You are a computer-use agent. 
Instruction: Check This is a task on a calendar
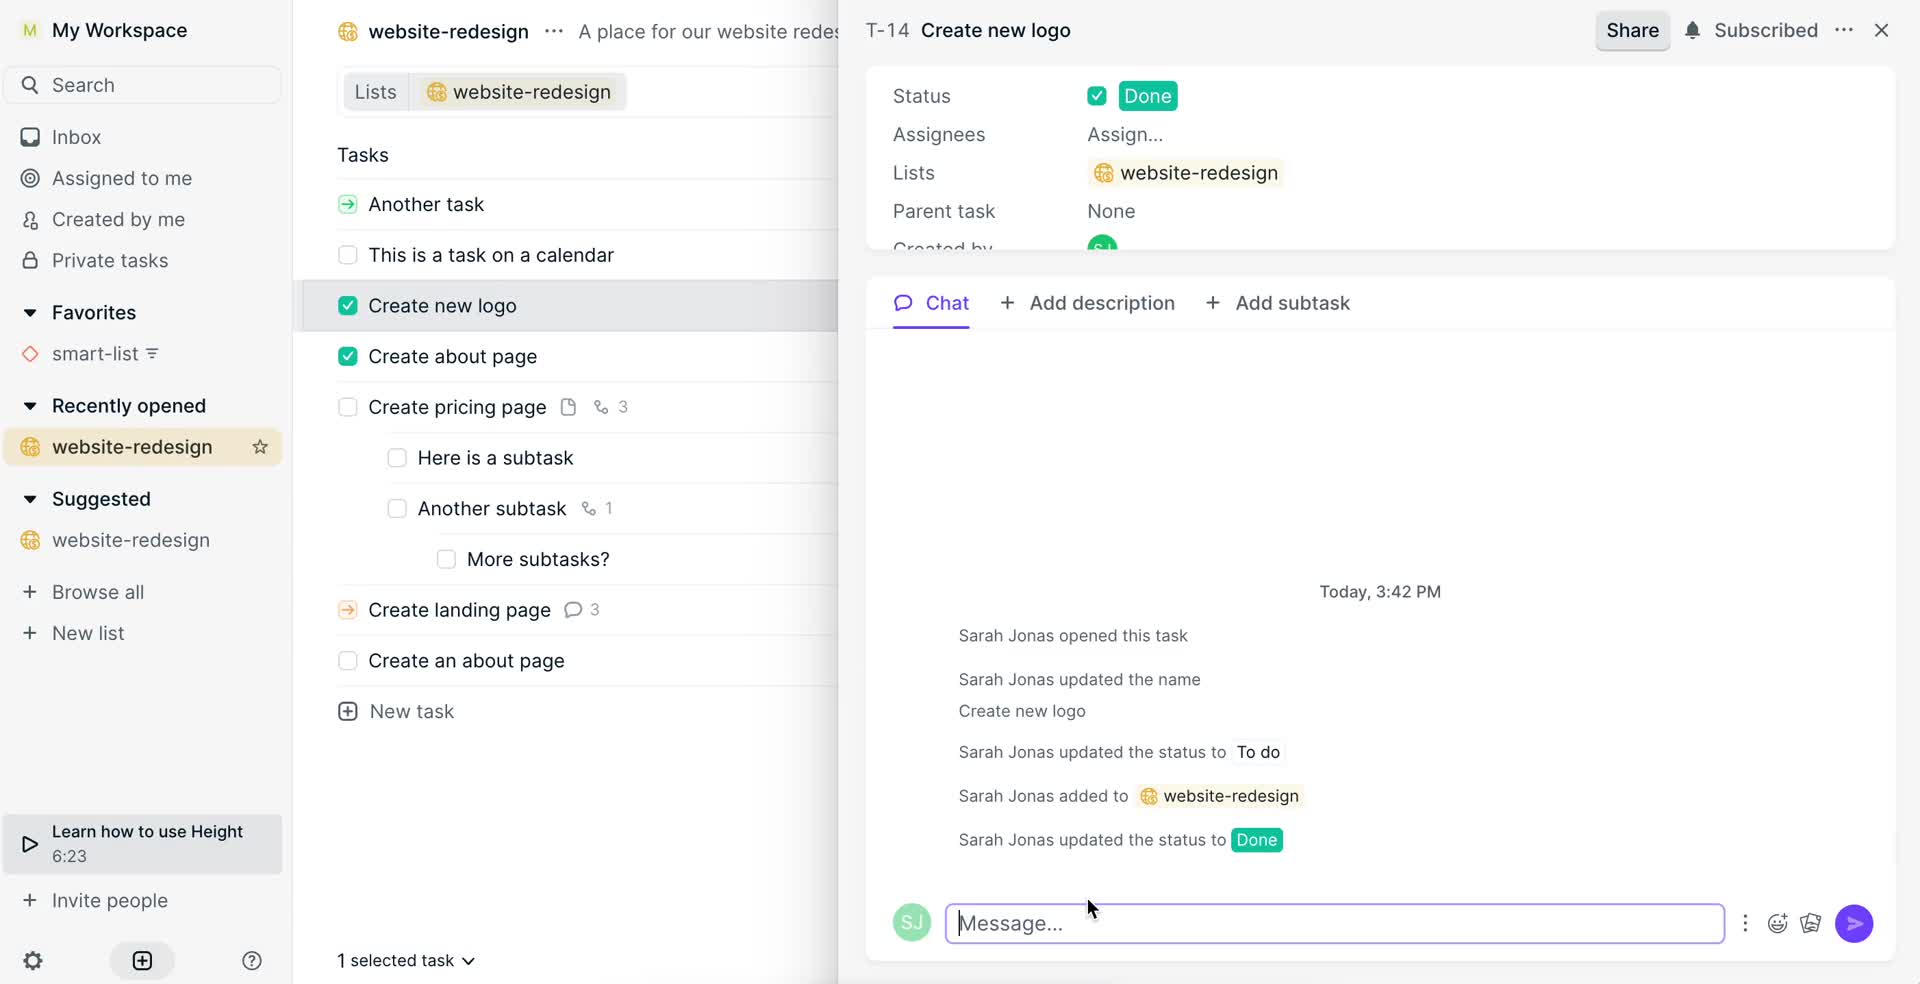click(347, 255)
